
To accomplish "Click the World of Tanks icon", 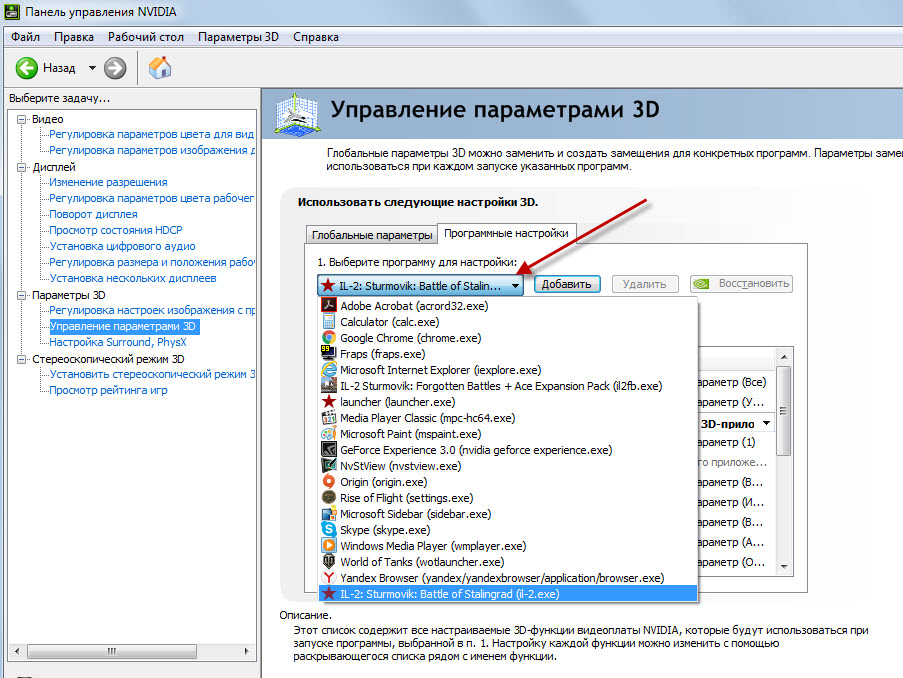I will pos(329,561).
